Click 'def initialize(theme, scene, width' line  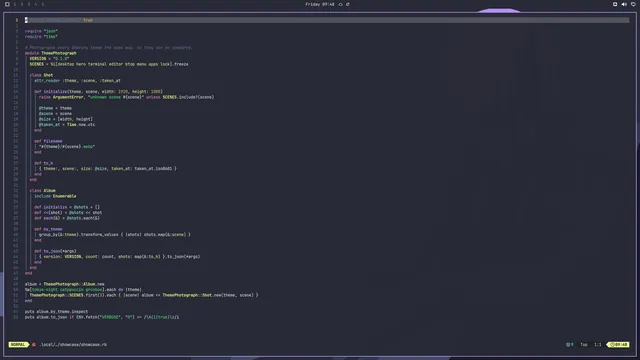[x=98, y=91]
